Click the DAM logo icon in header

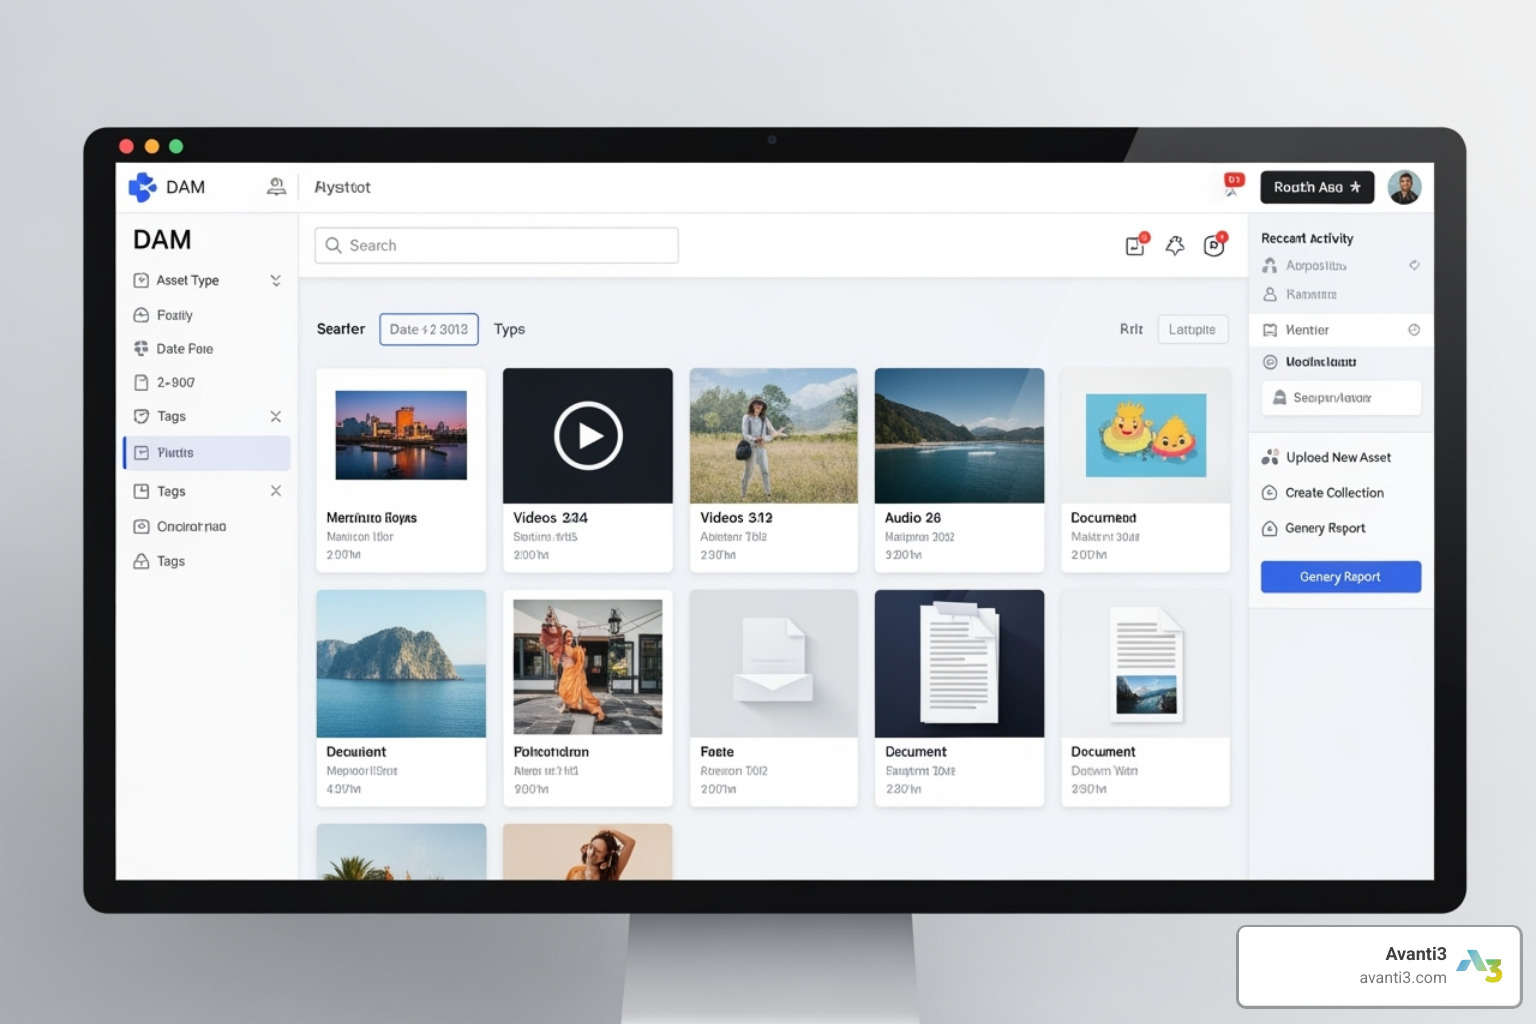pyautogui.click(x=143, y=187)
